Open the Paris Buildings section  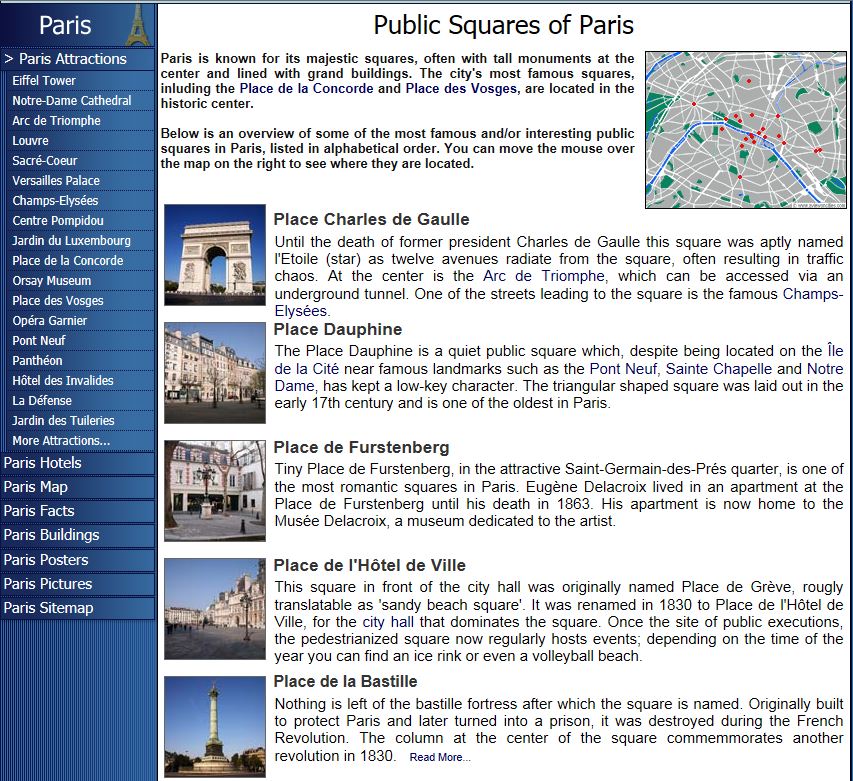pos(78,535)
